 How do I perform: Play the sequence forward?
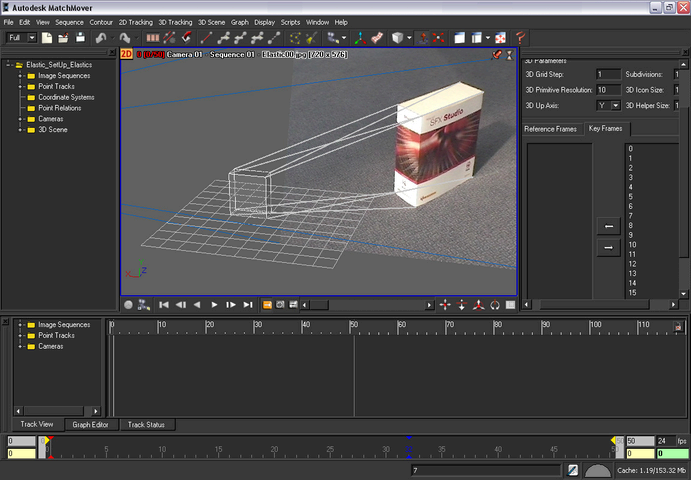214,305
